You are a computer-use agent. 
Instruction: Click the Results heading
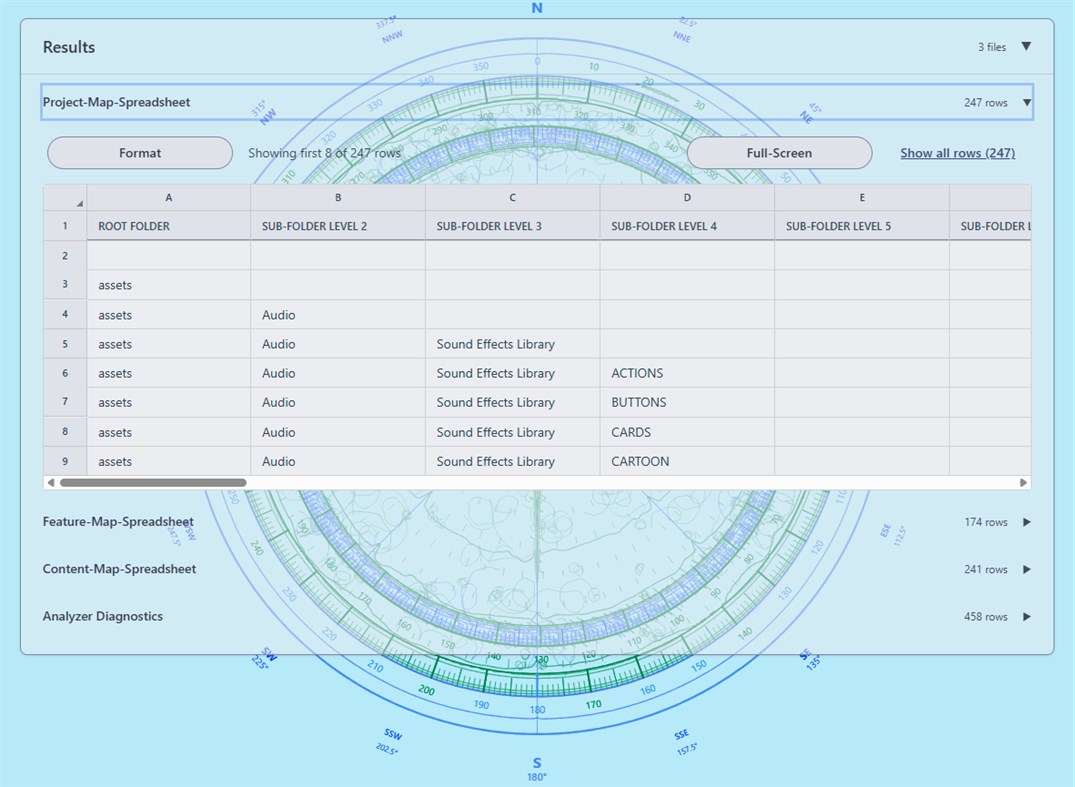point(69,47)
